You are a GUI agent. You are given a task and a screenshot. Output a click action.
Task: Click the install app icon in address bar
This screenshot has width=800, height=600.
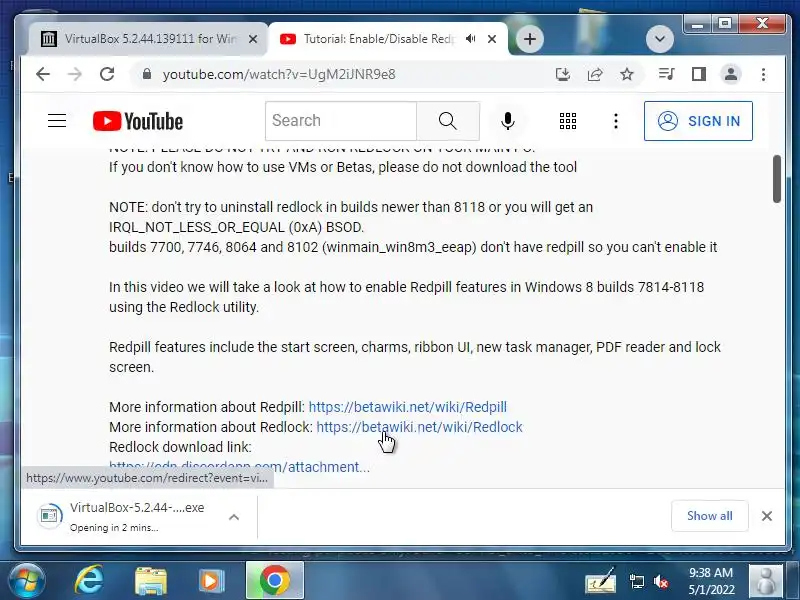coord(563,74)
